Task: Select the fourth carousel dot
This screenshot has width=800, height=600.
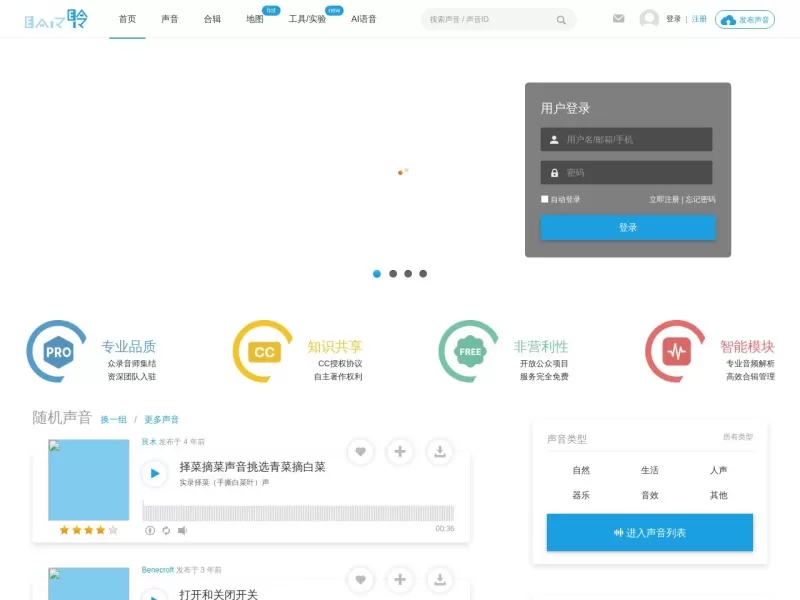Action: tap(423, 273)
